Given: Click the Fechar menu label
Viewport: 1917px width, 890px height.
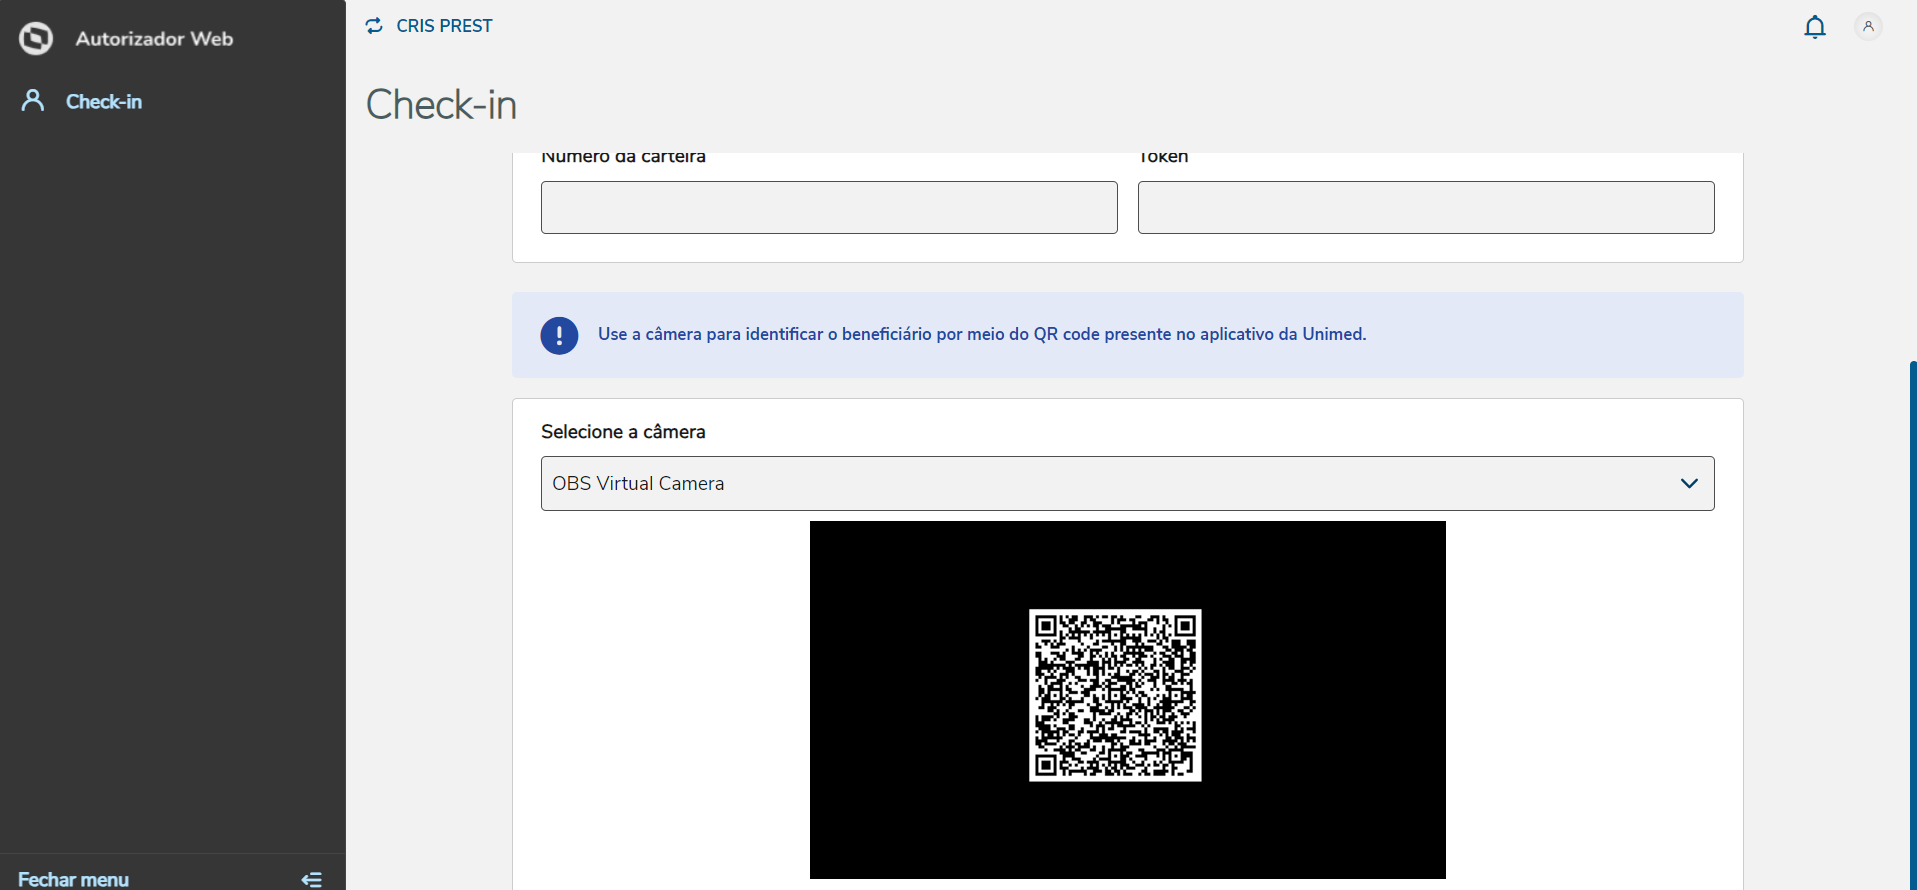Looking at the screenshot, I should [73, 880].
